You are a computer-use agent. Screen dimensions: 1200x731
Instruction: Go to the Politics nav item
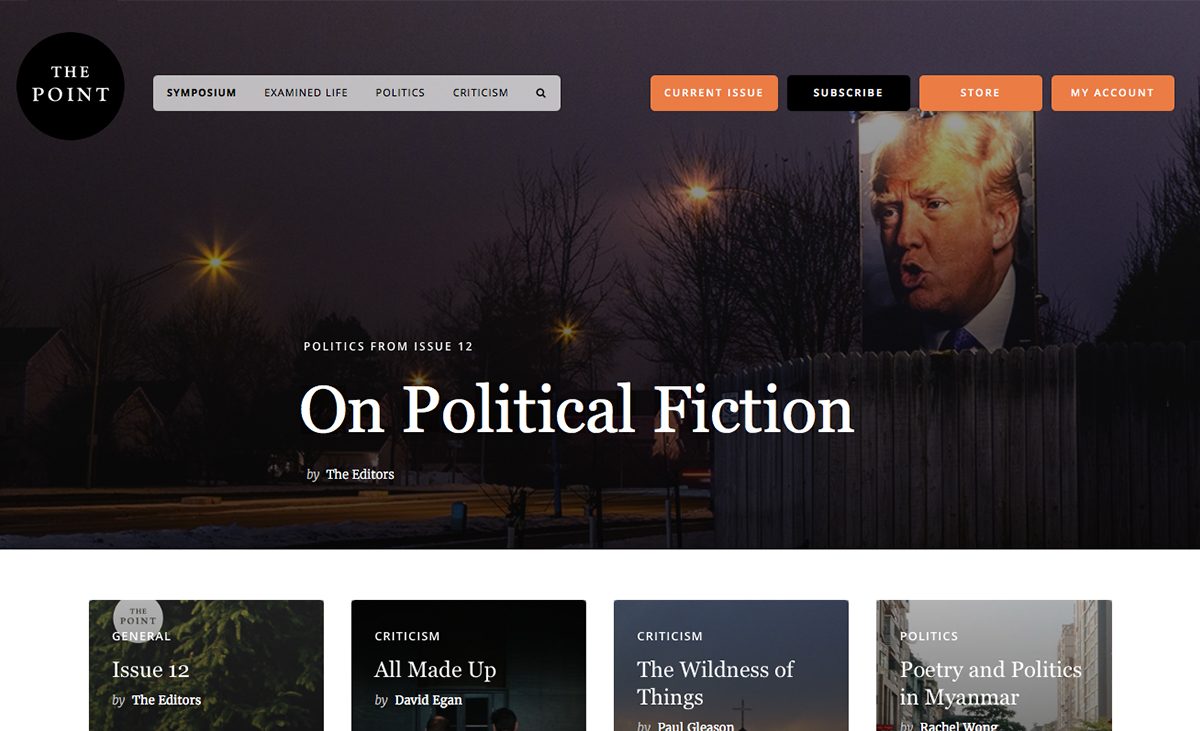[400, 93]
